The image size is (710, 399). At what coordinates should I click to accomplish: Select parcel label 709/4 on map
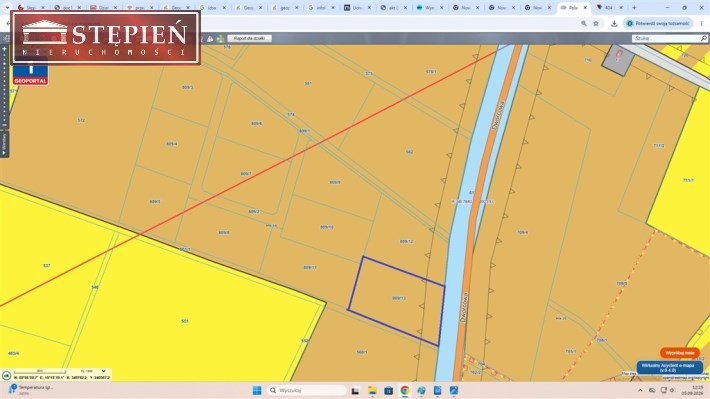coord(523,232)
